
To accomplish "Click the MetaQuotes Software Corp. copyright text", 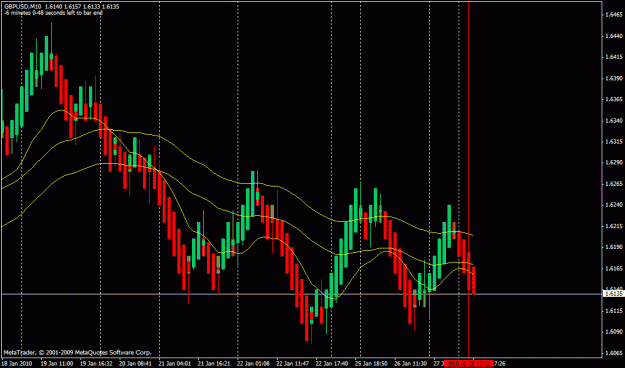I will pos(77,353).
